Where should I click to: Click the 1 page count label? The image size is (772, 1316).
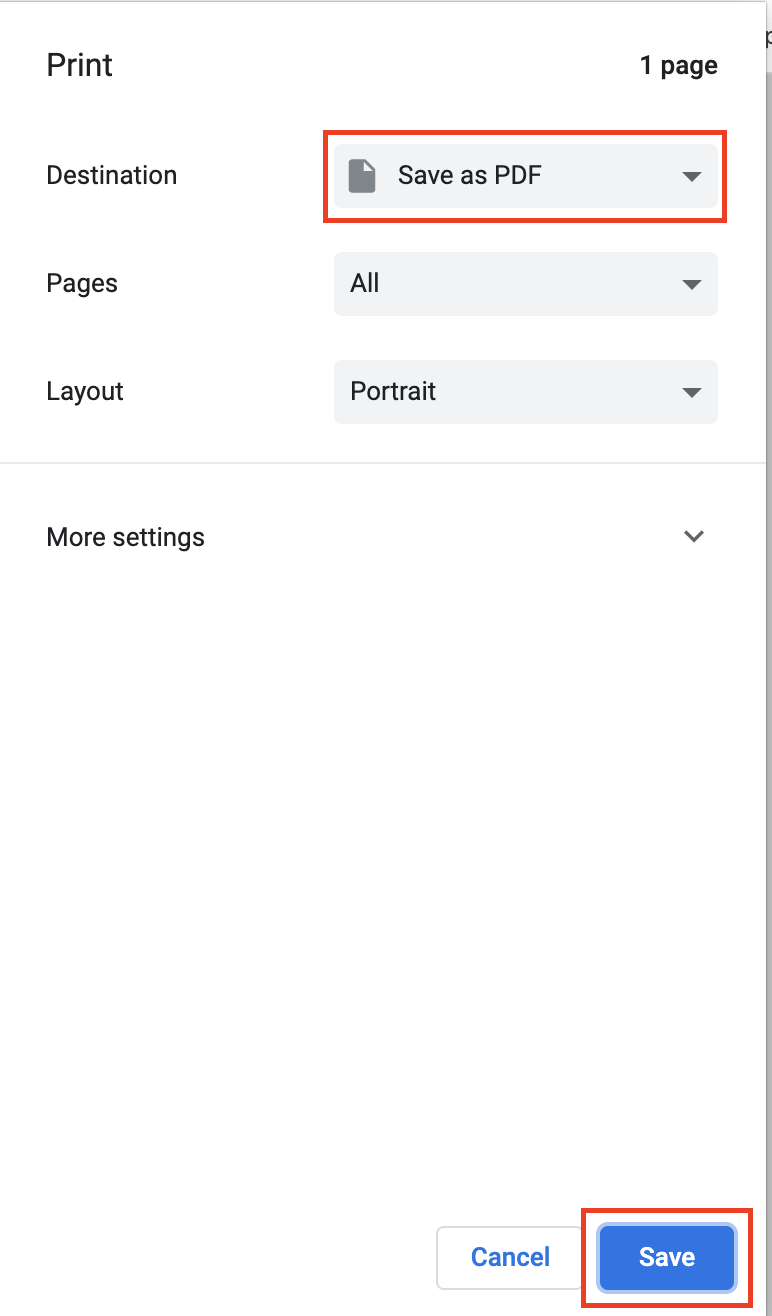[x=678, y=66]
